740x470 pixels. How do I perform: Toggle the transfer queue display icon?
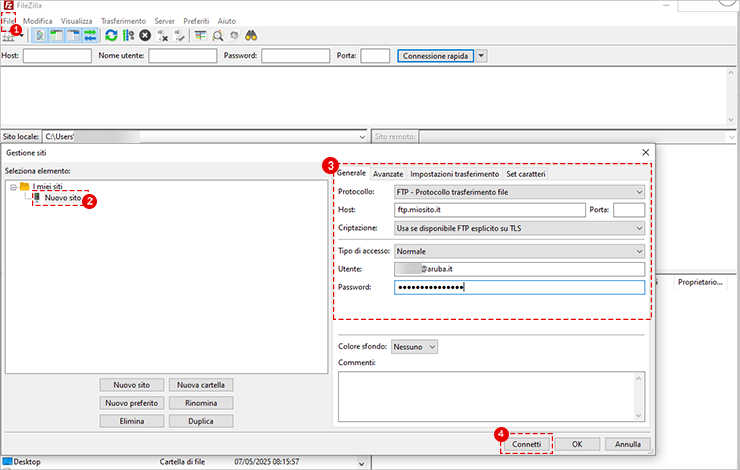90,35
